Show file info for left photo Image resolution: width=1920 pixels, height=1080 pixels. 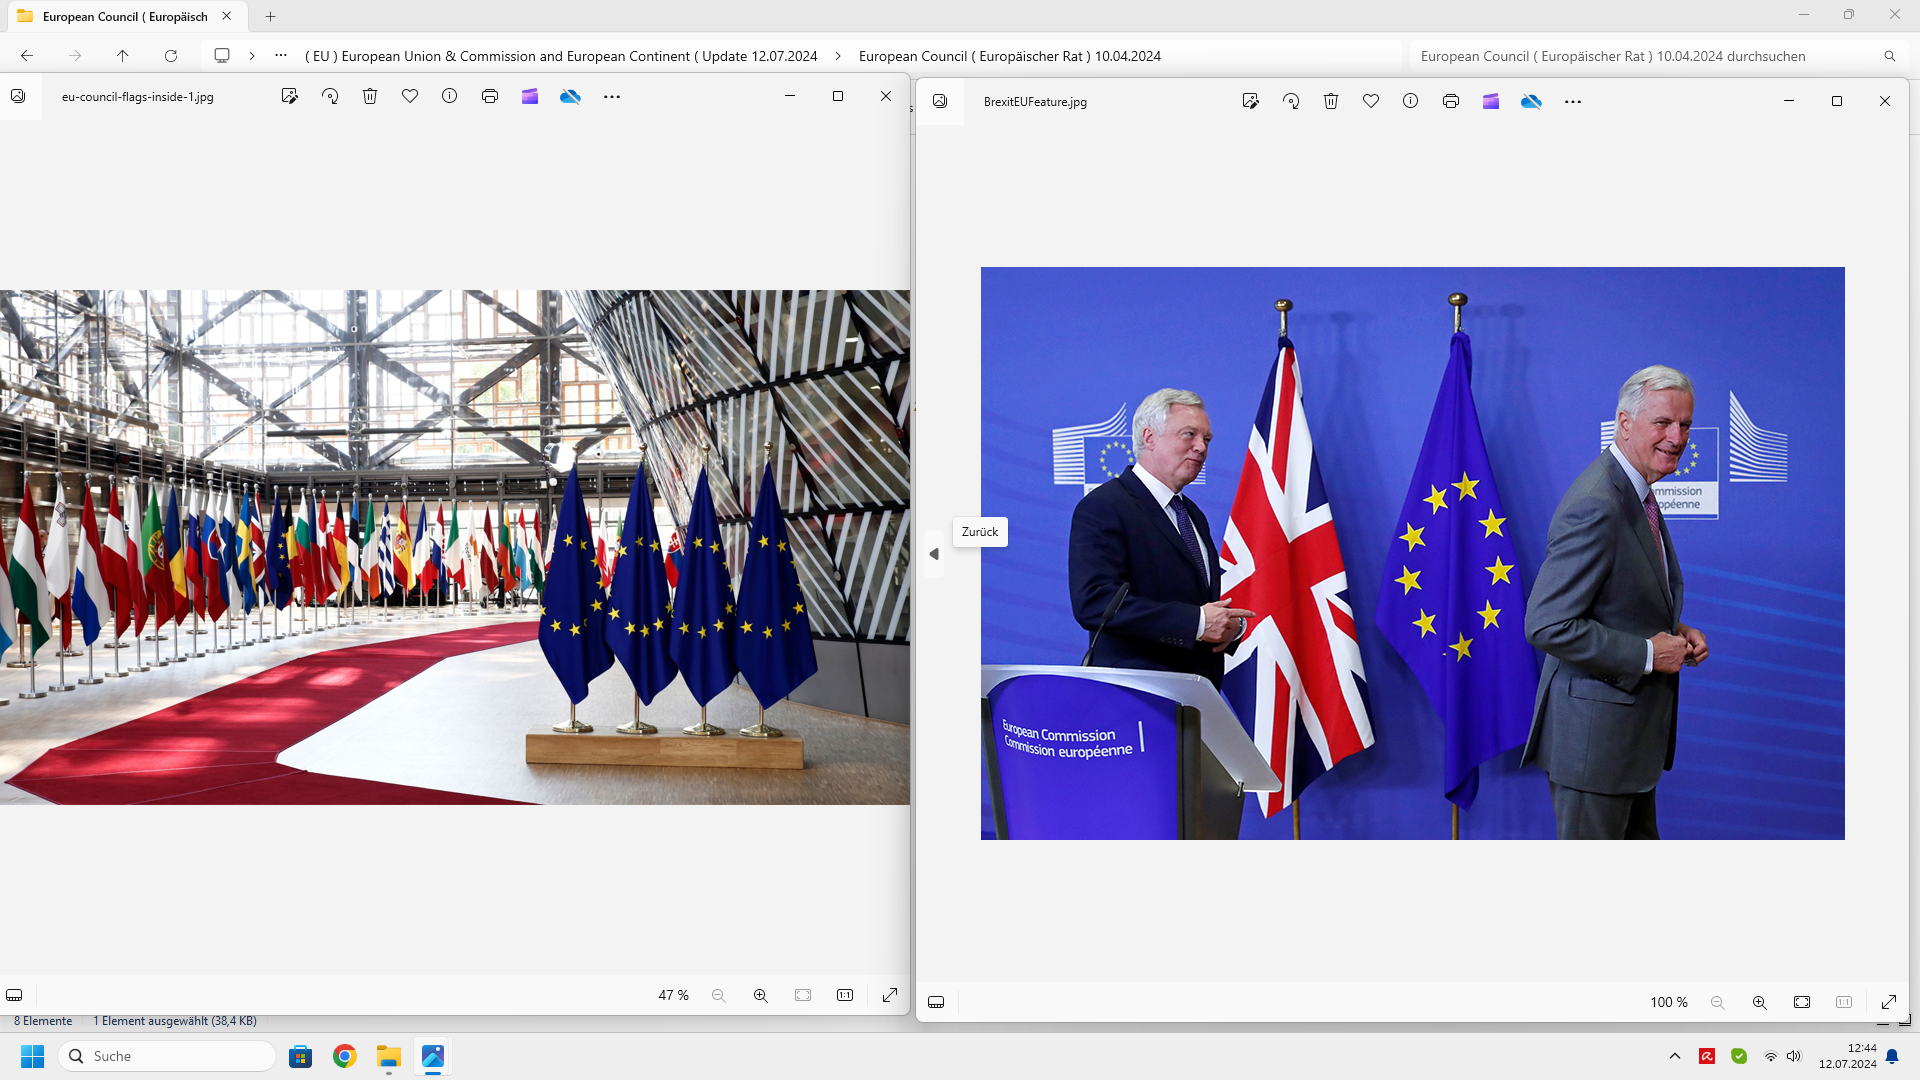[450, 96]
